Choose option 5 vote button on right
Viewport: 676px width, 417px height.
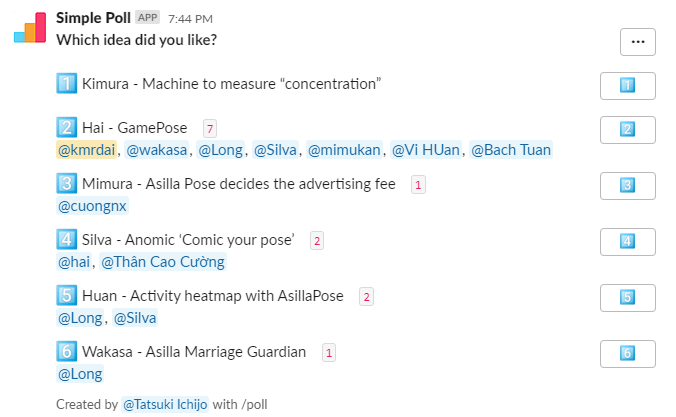[x=627, y=297]
